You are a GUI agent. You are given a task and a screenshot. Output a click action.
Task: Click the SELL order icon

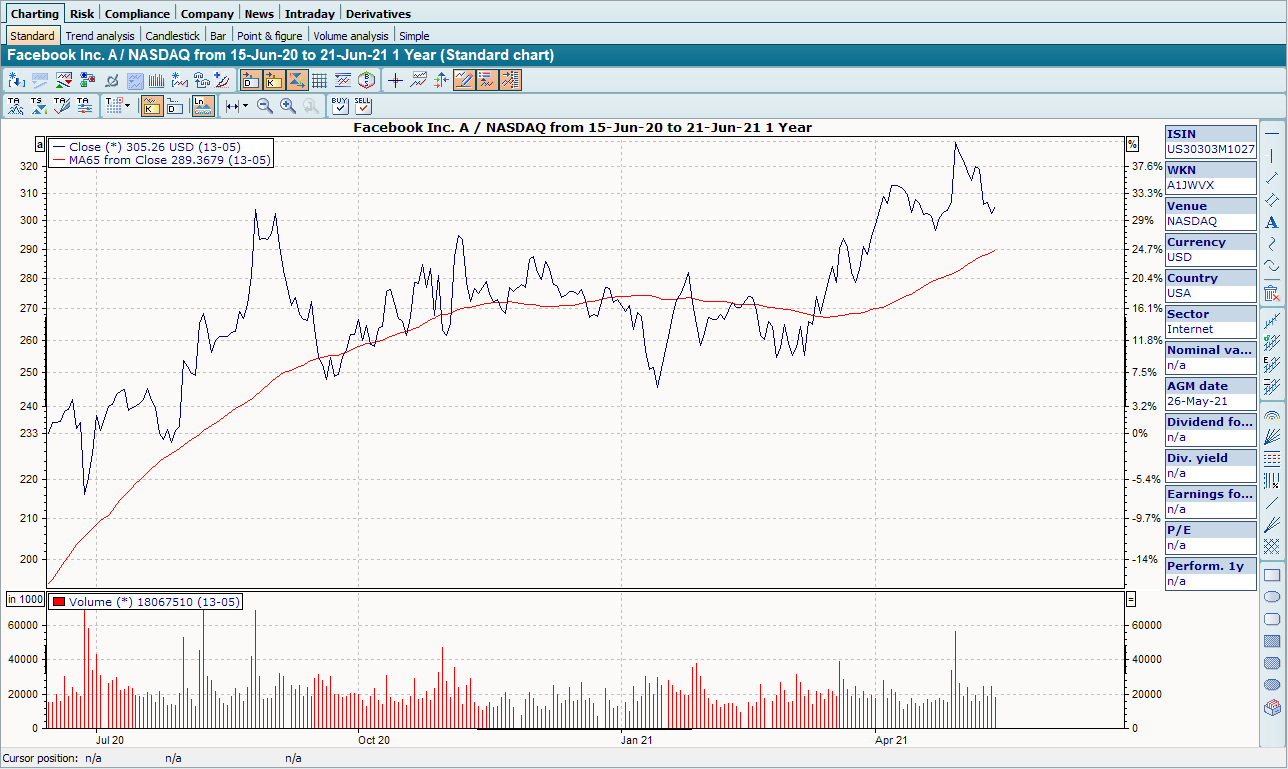click(x=363, y=105)
